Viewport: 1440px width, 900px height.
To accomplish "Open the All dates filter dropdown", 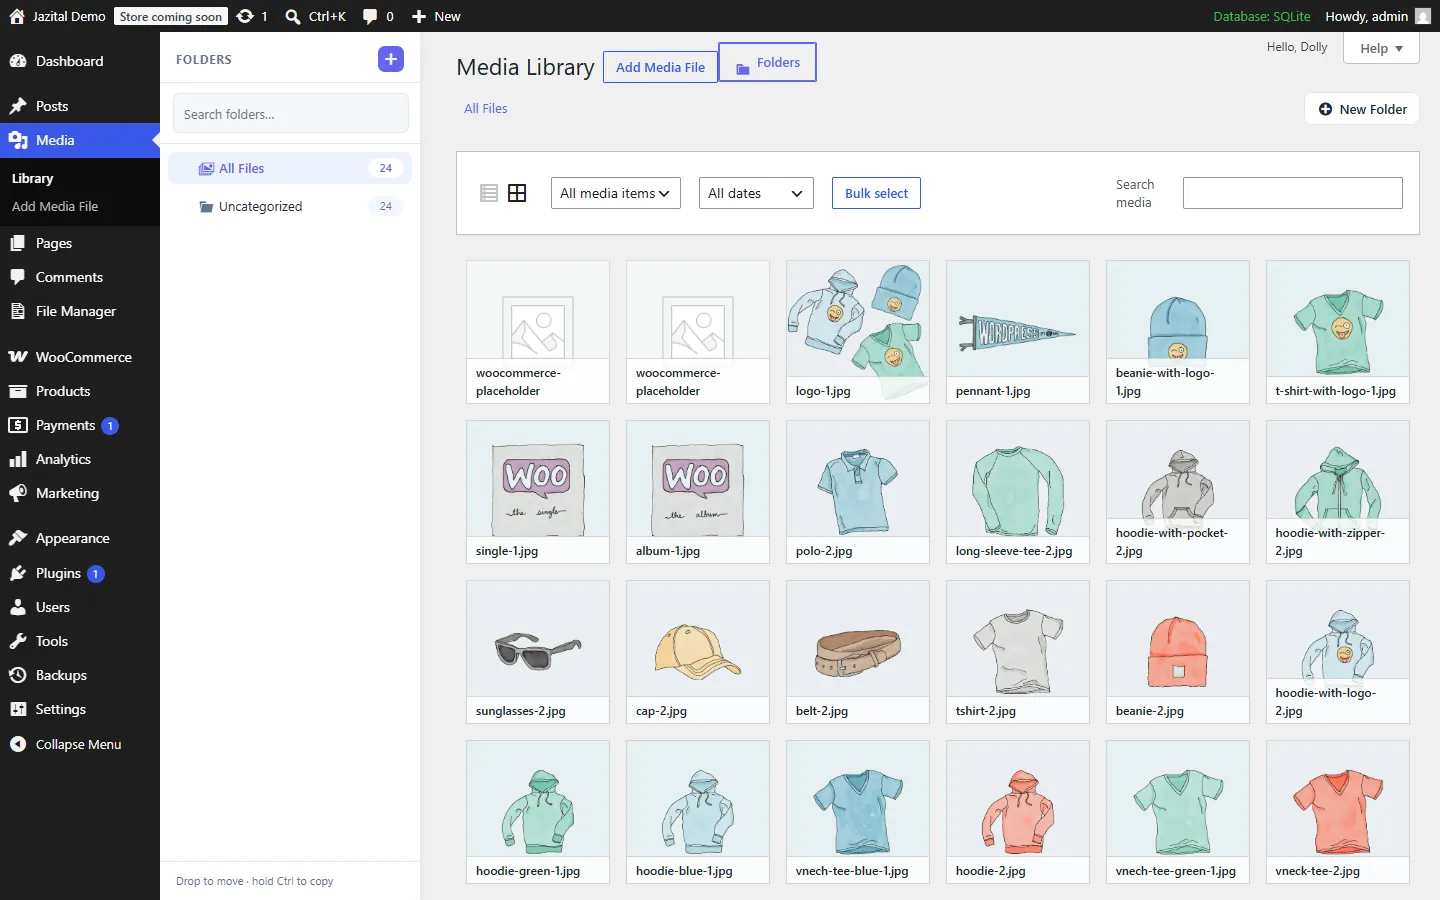I will click(x=756, y=193).
